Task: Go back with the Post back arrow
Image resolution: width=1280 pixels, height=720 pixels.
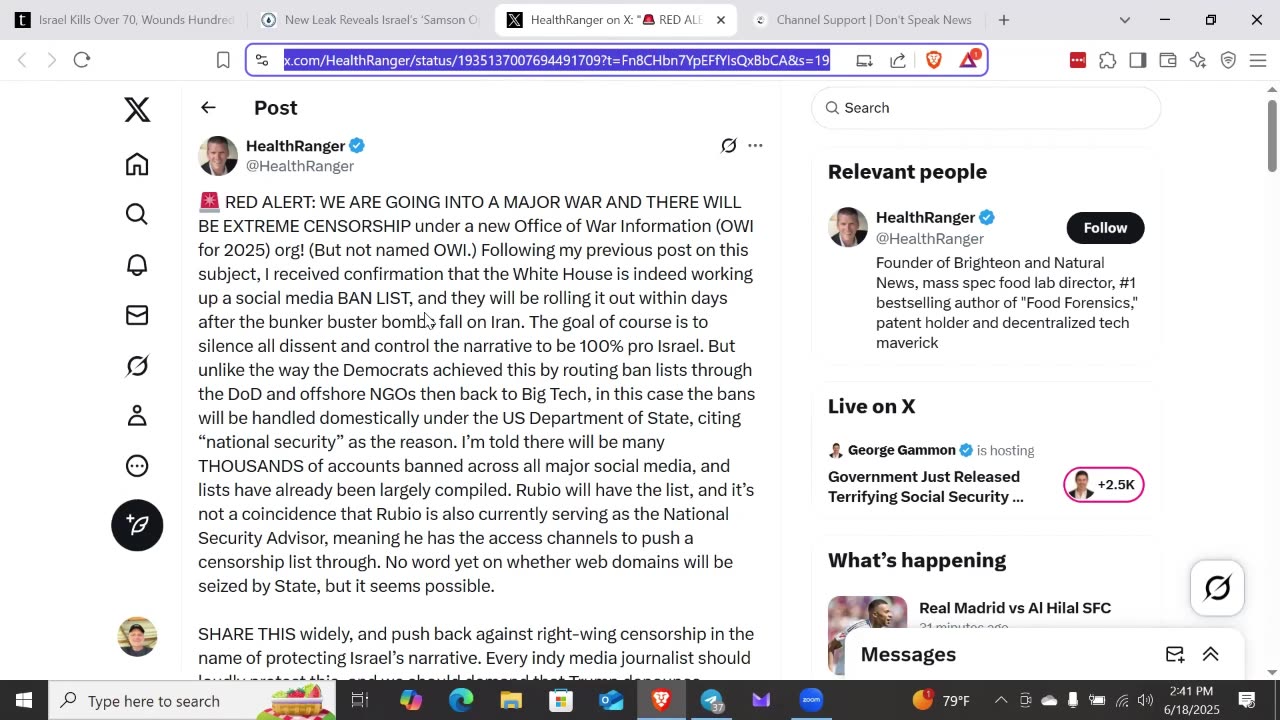Action: point(208,107)
